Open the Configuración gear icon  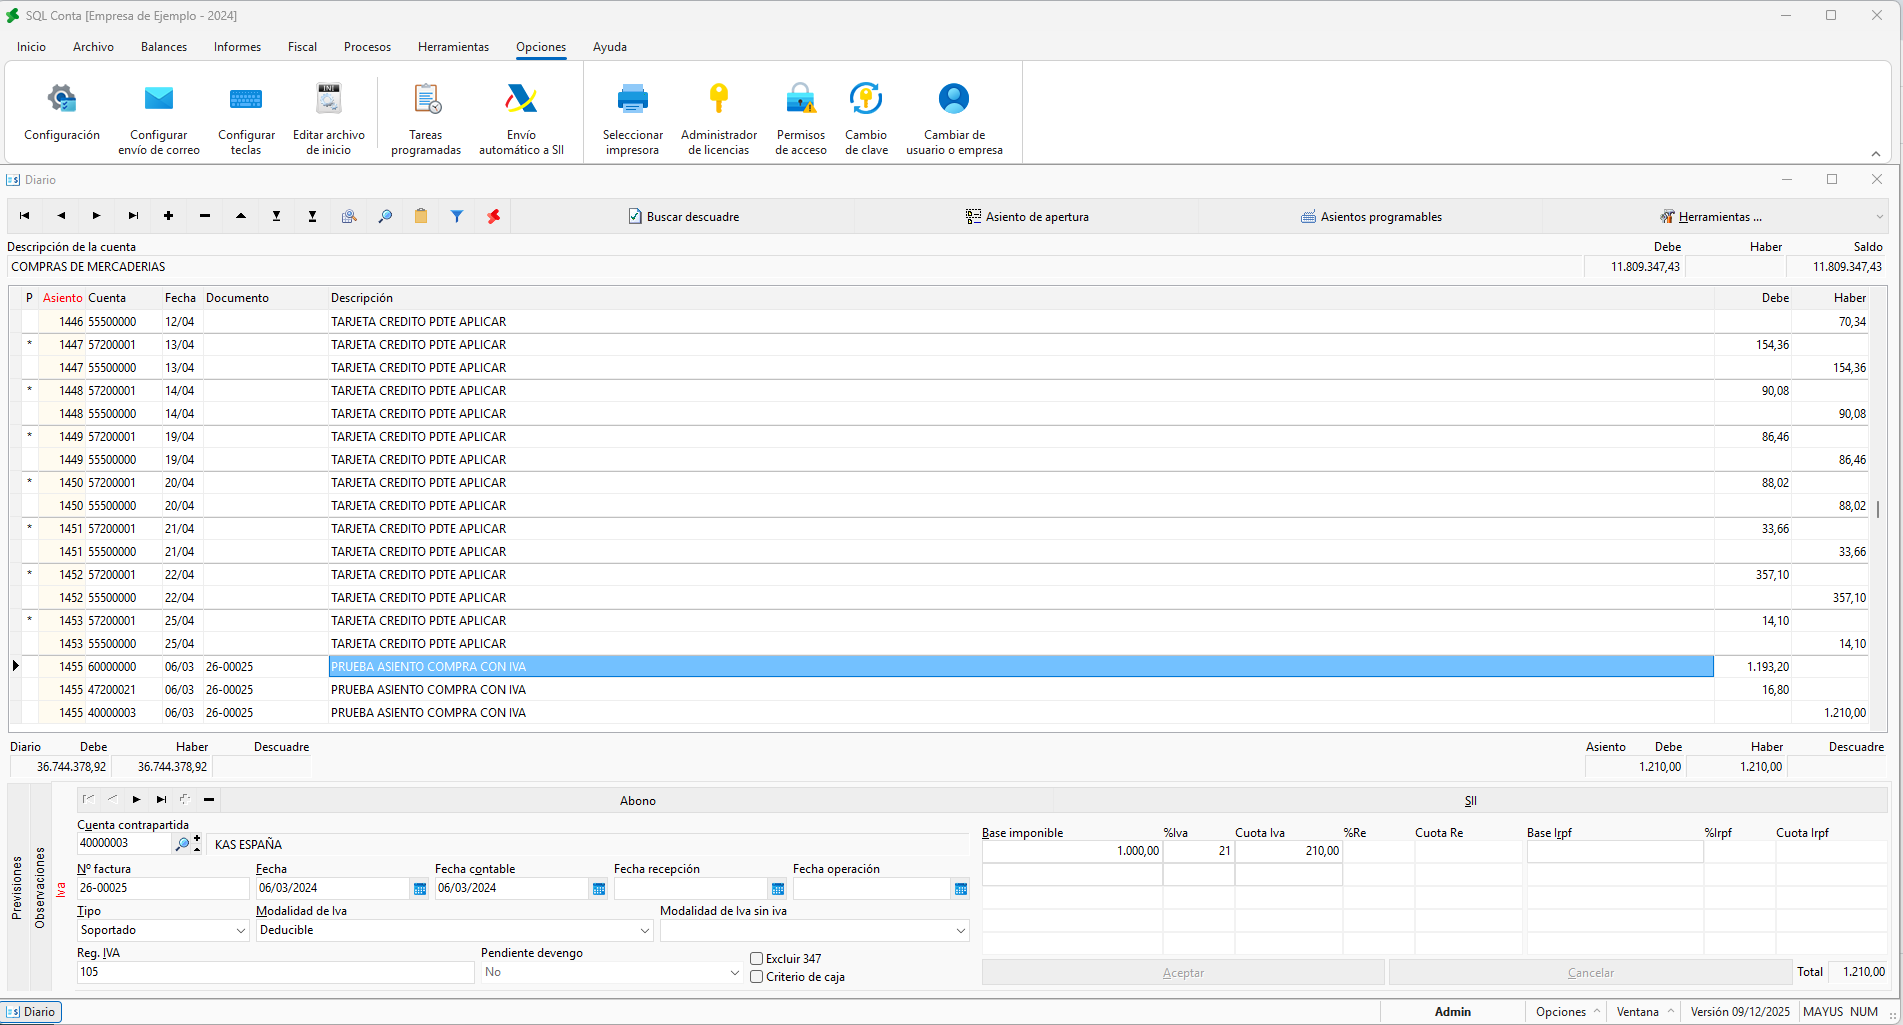[62, 99]
